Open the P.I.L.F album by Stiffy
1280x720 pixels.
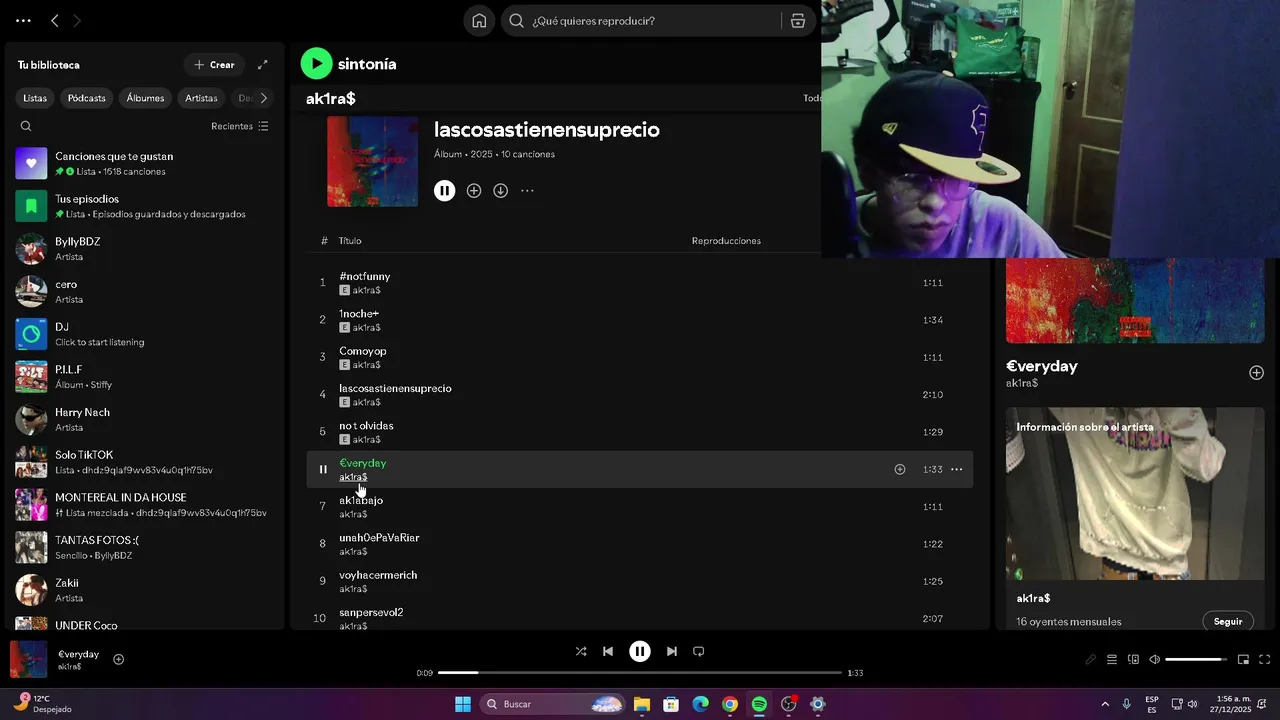click(145, 377)
